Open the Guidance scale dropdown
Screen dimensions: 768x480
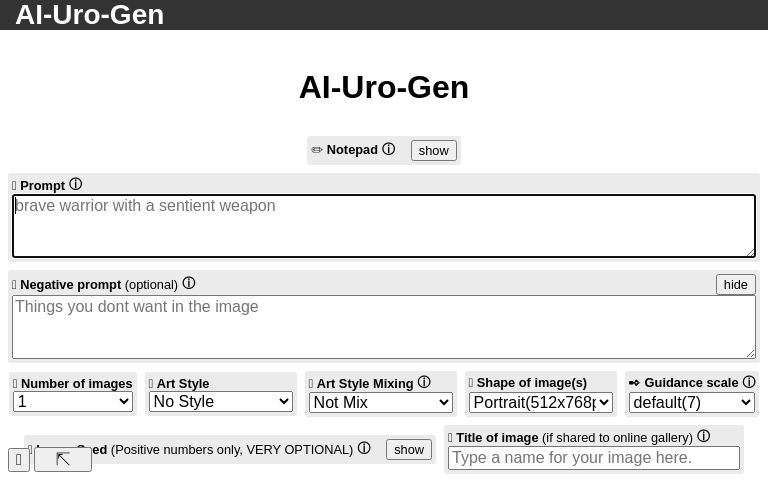tap(691, 402)
